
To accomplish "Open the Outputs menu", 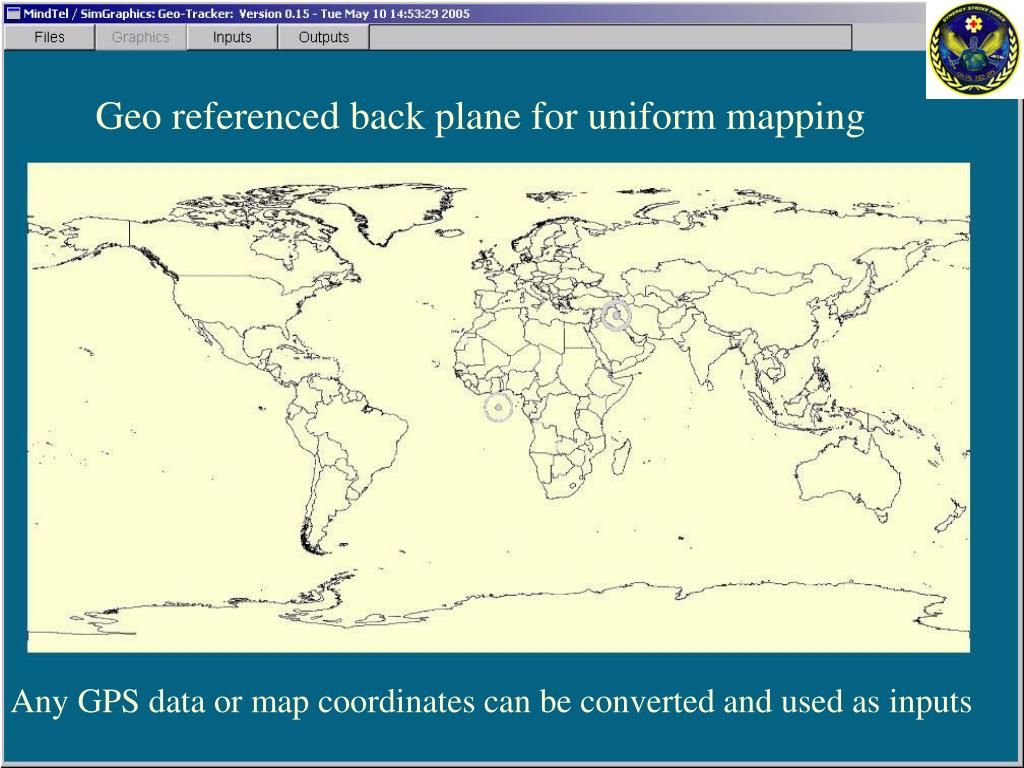I will [x=323, y=37].
